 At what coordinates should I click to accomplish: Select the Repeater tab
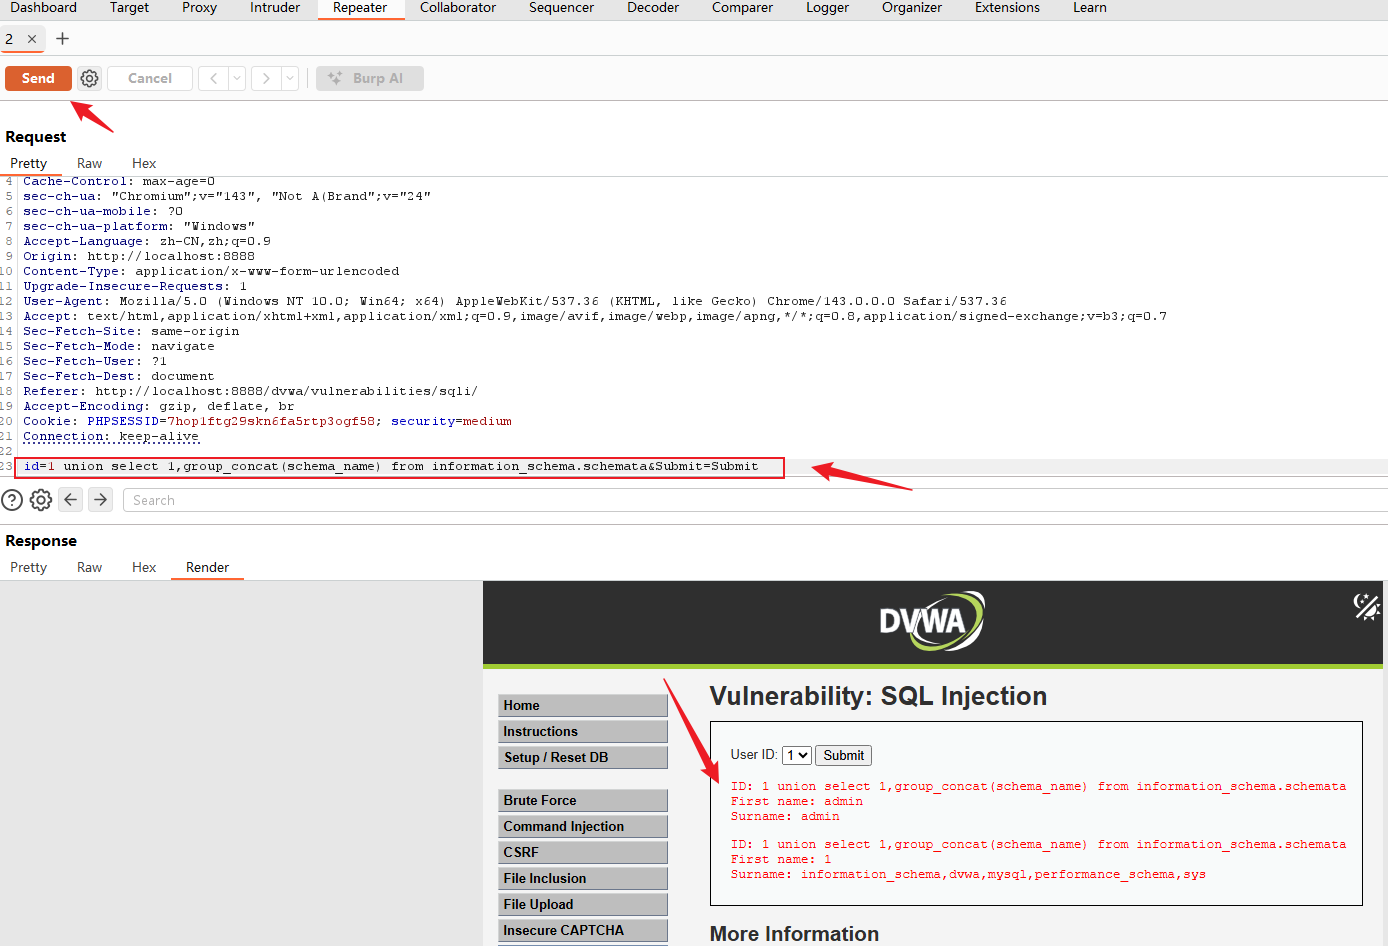[360, 8]
